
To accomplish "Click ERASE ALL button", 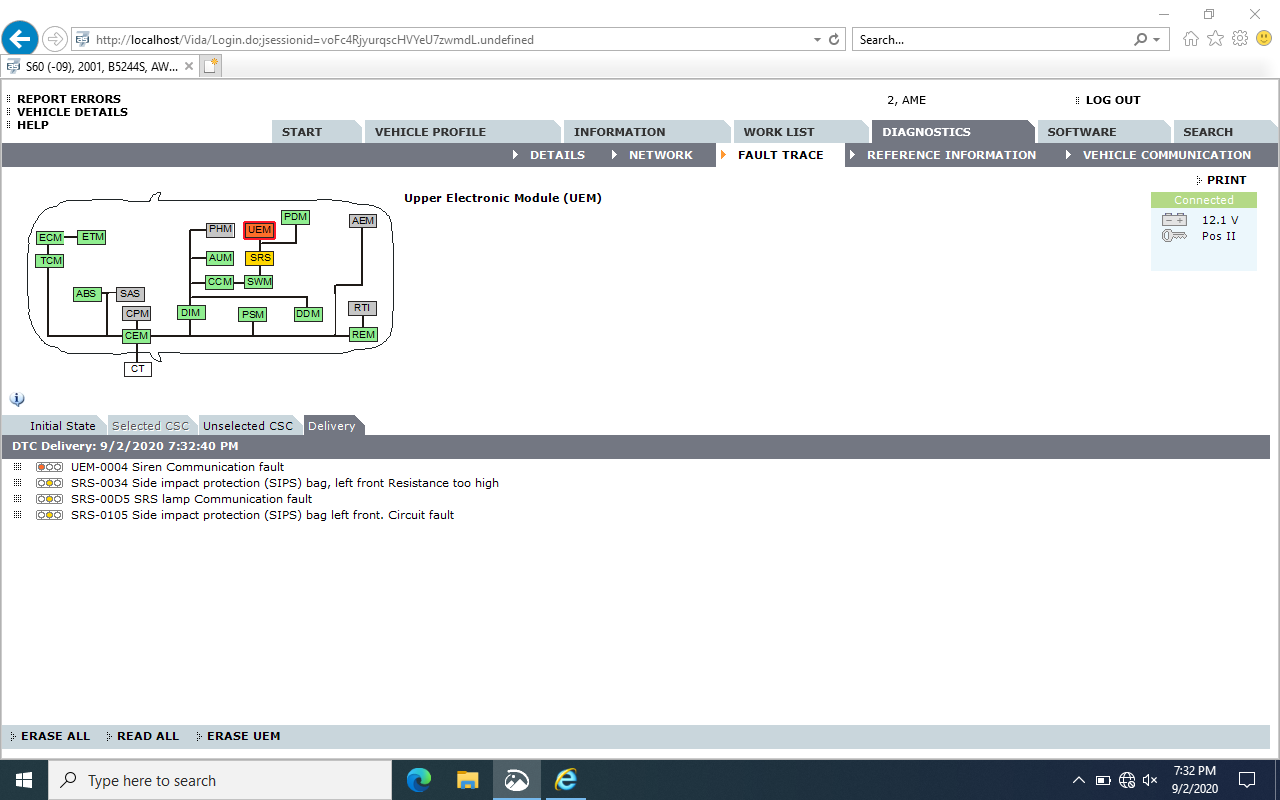I will pos(55,736).
